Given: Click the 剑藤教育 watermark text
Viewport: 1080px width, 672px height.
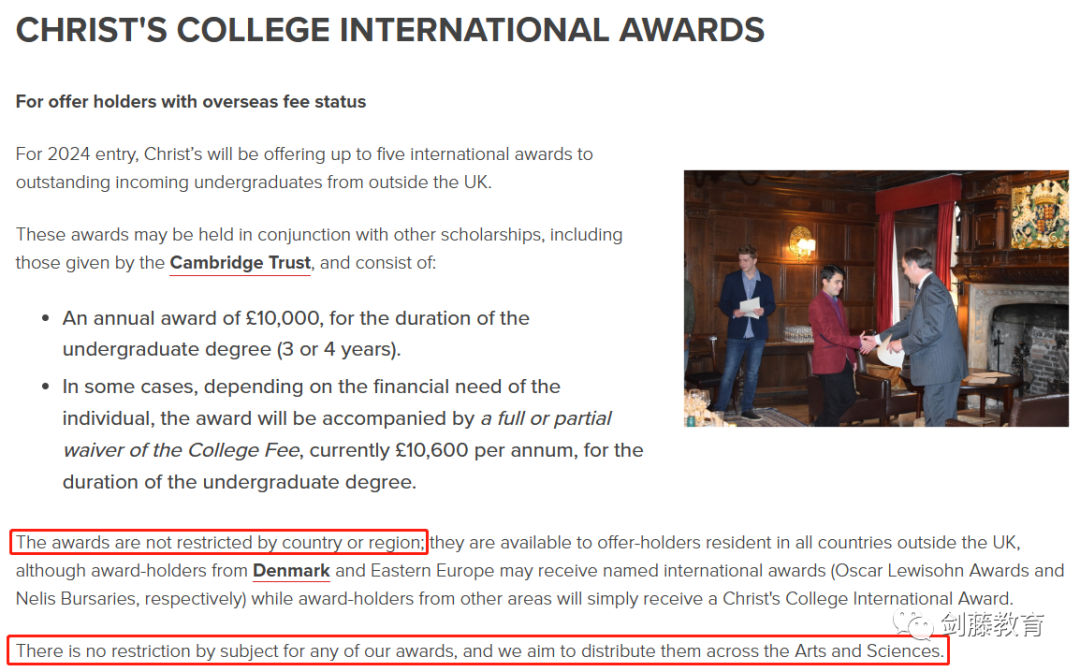Looking at the screenshot, I should (992, 624).
